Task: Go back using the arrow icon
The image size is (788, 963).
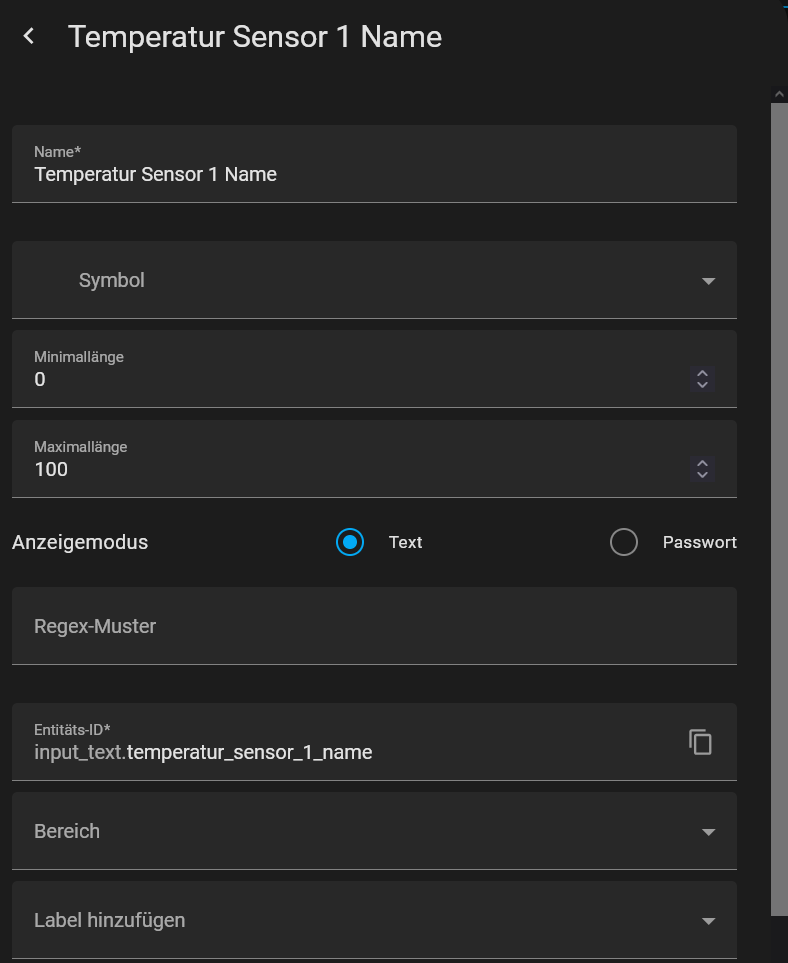Action: click(29, 36)
